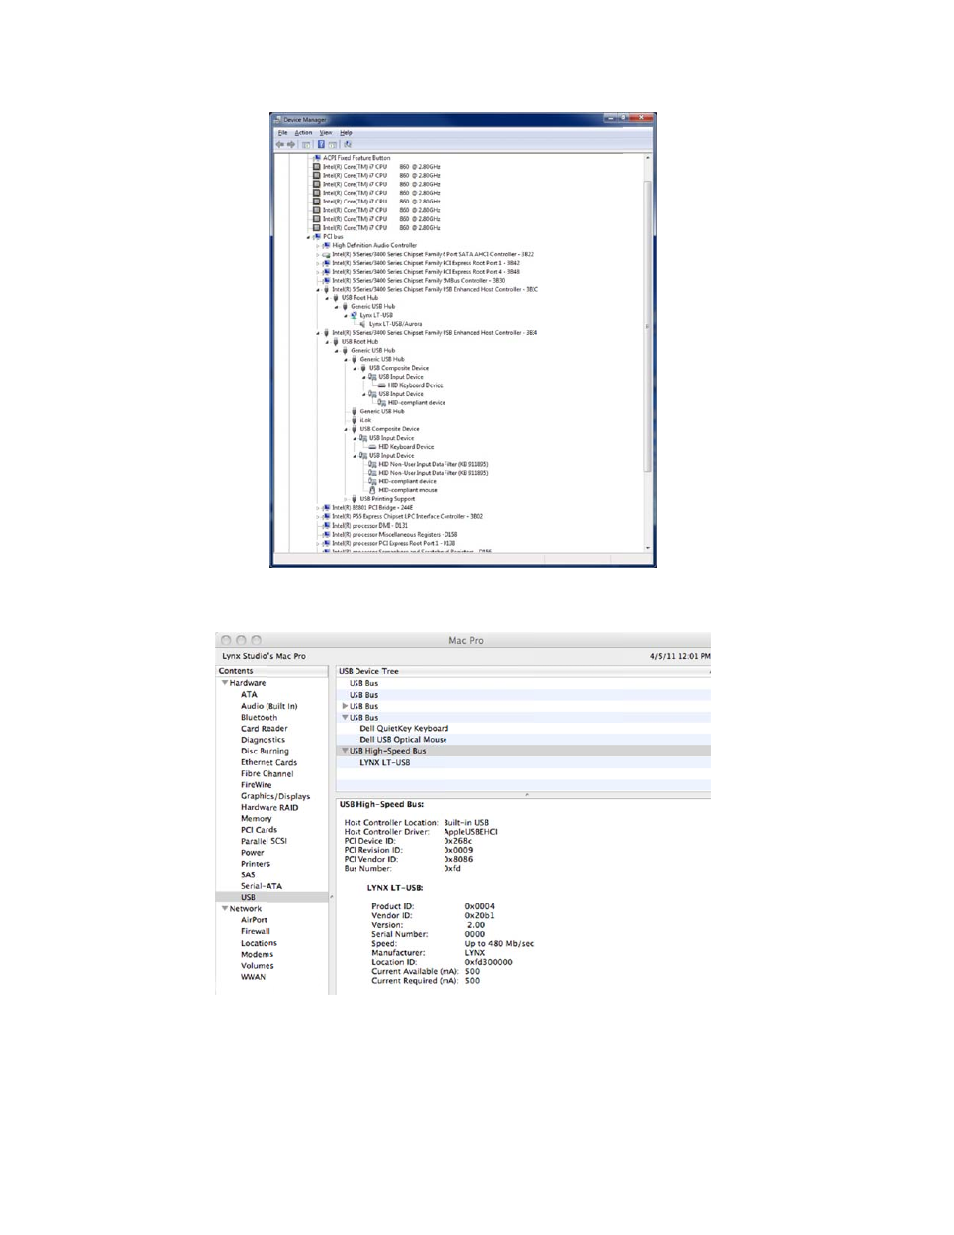Click the Back arrow in Device Manager toolbar
The height and width of the screenshot is (1235, 954).
pos(279,144)
